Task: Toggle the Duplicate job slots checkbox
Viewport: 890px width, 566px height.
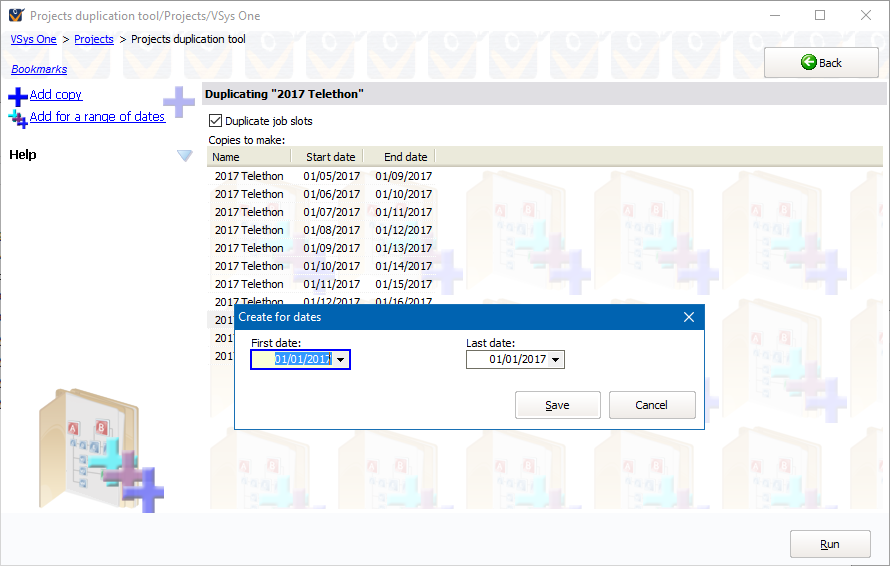Action: [215, 121]
